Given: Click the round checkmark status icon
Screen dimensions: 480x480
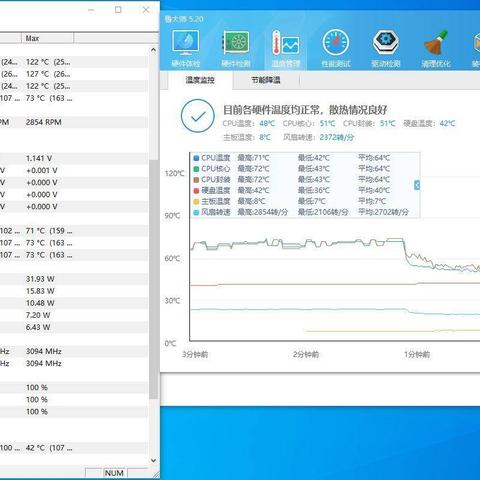Looking at the screenshot, I should click(x=198, y=116).
